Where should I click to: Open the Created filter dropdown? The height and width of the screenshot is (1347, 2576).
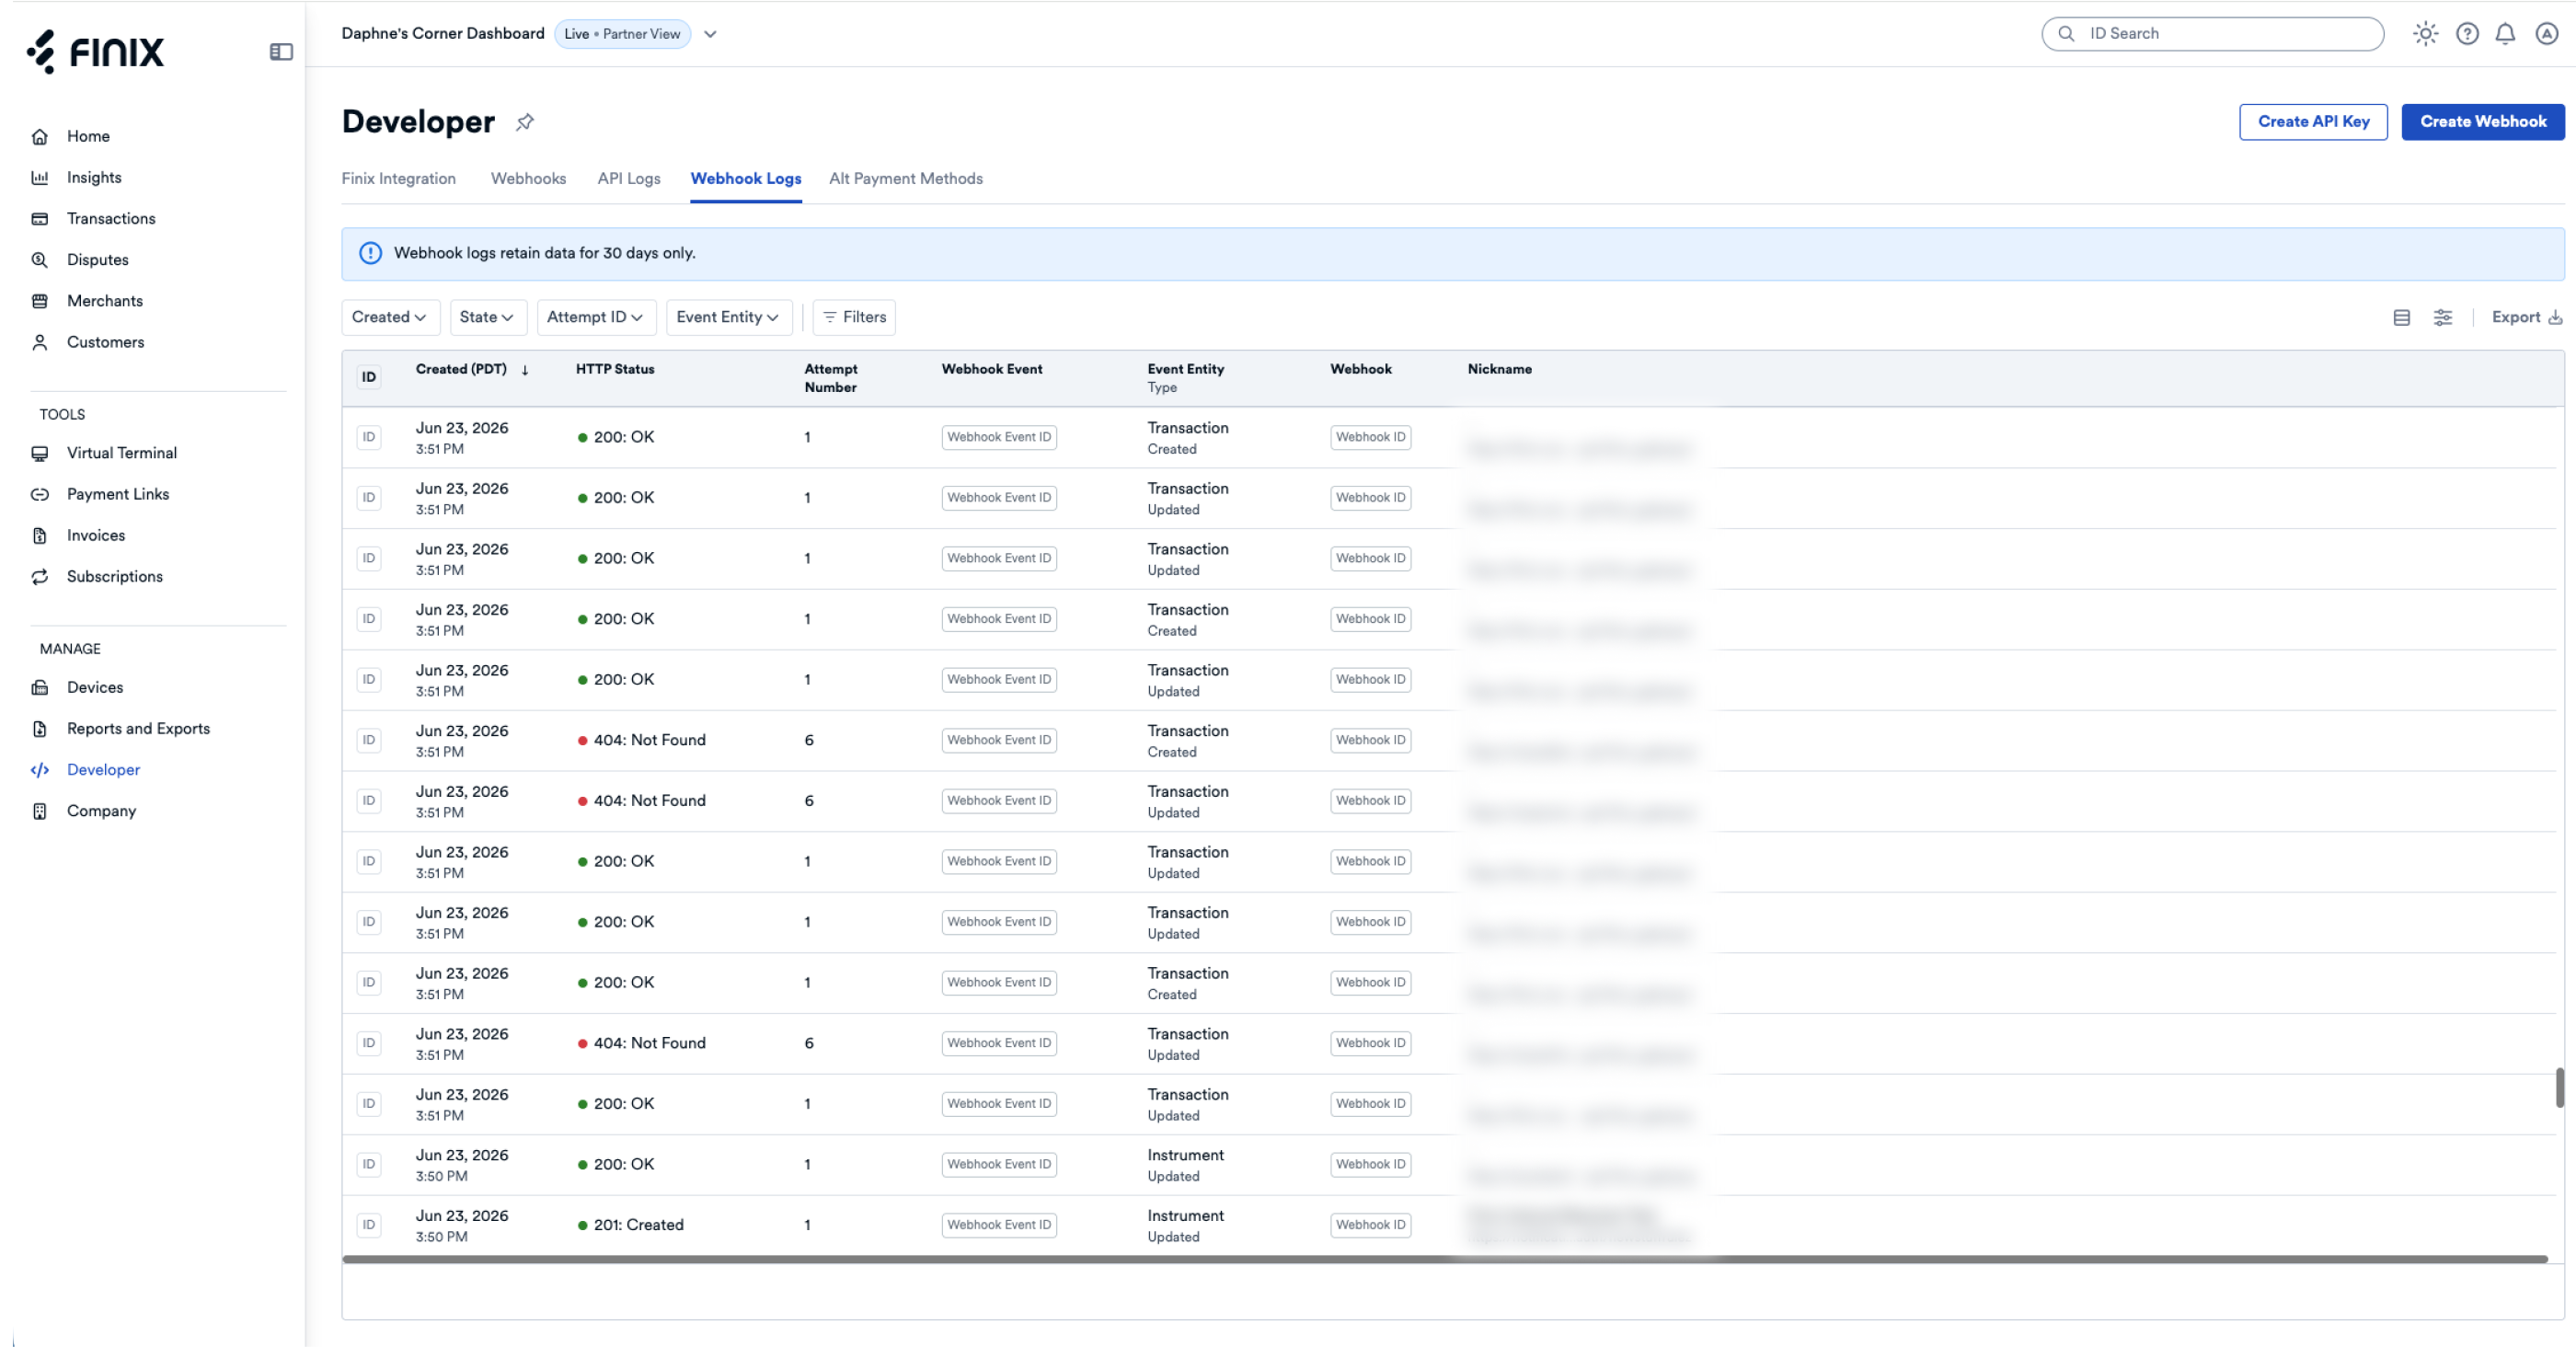pyautogui.click(x=389, y=317)
